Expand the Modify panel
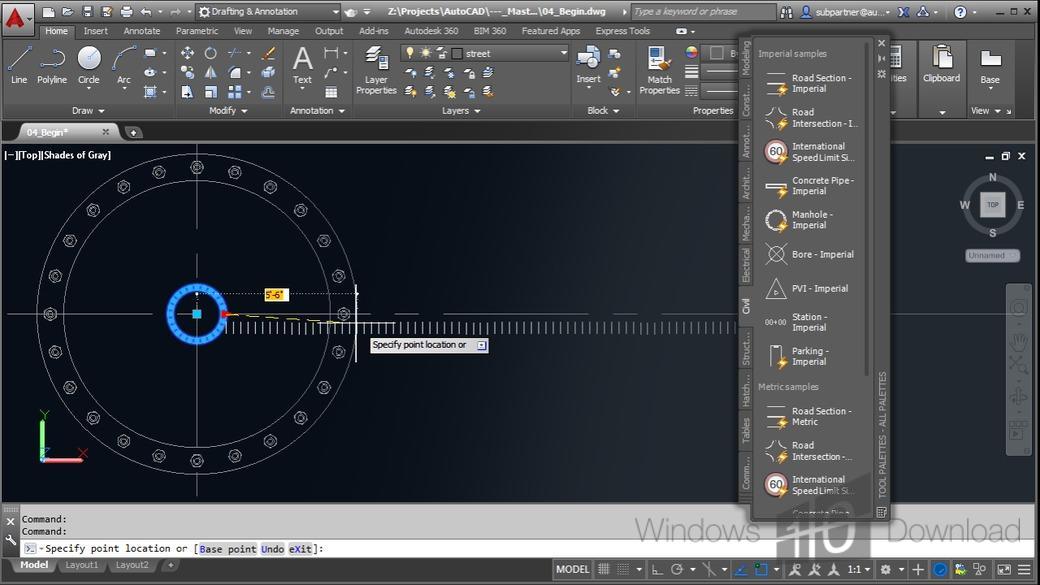This screenshot has width=1040, height=585. pos(228,111)
